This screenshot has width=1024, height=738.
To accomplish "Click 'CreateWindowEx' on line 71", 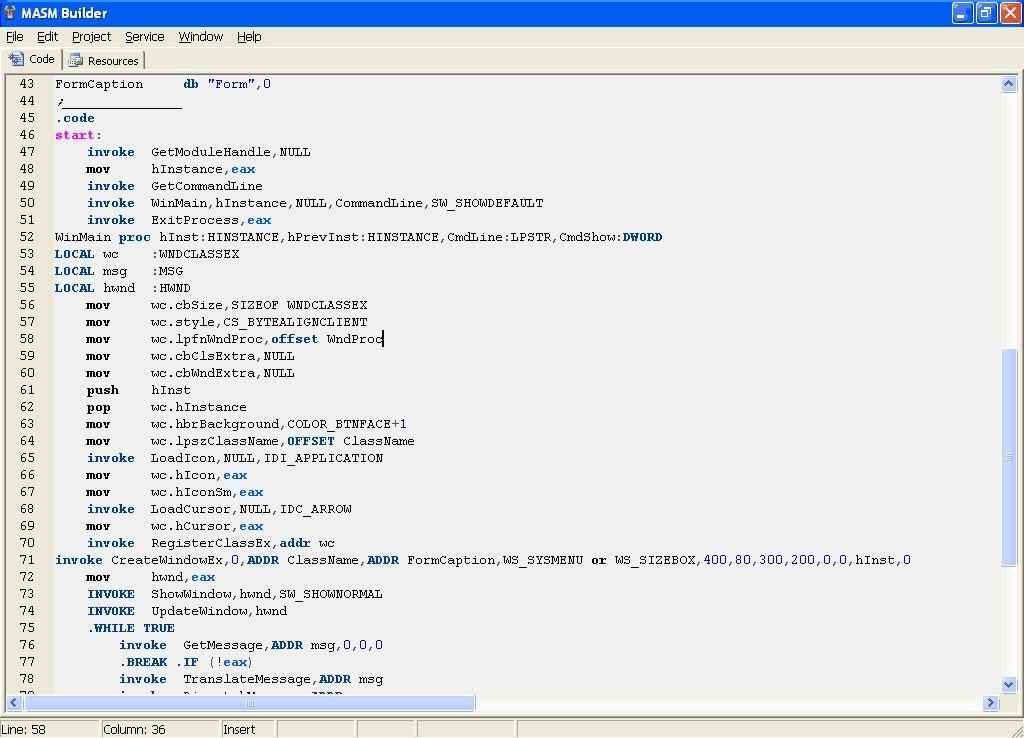I will tap(167, 560).
